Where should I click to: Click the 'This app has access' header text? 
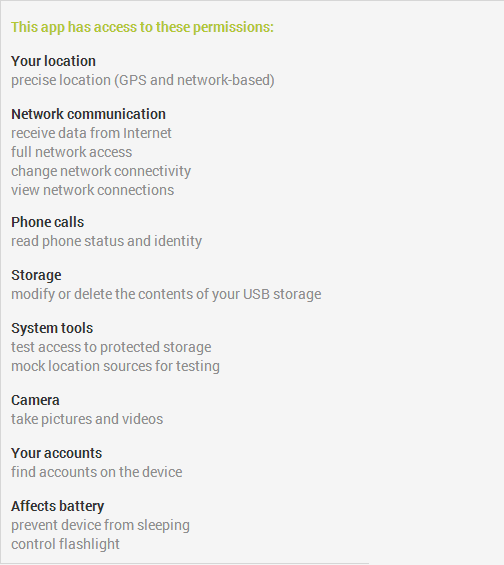pos(142,27)
